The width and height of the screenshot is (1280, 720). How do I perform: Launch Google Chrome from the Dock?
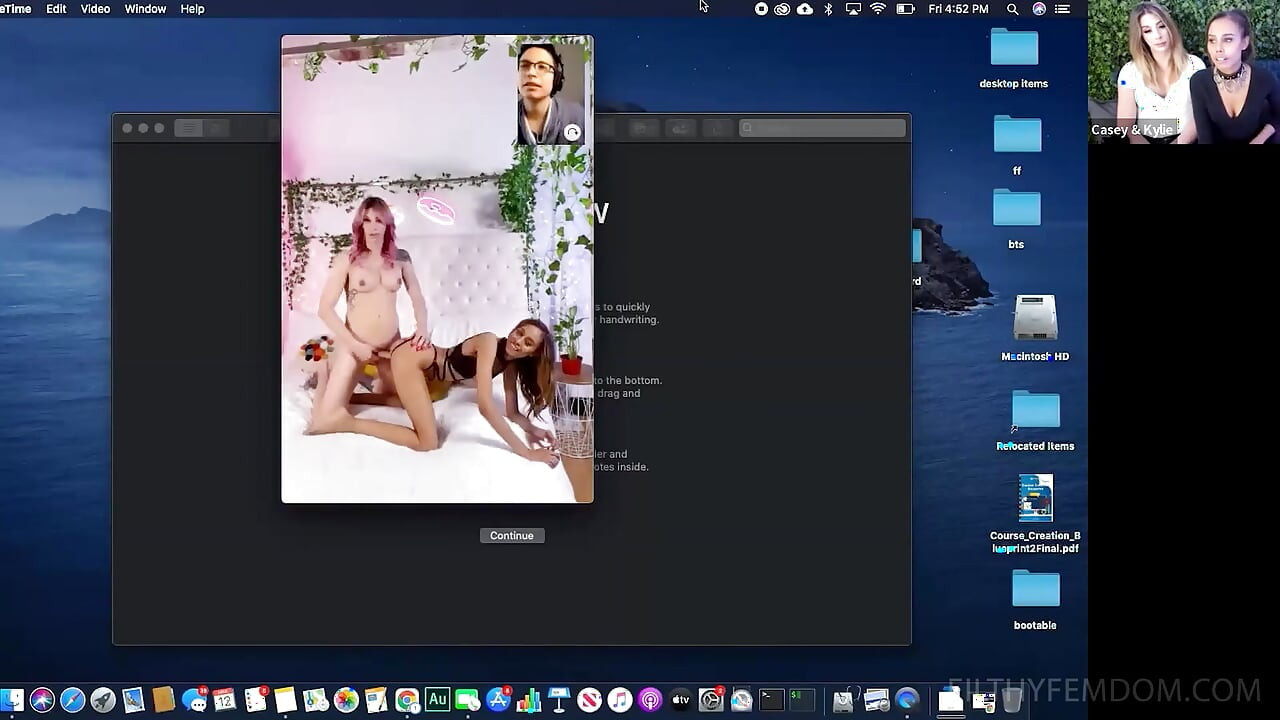406,698
